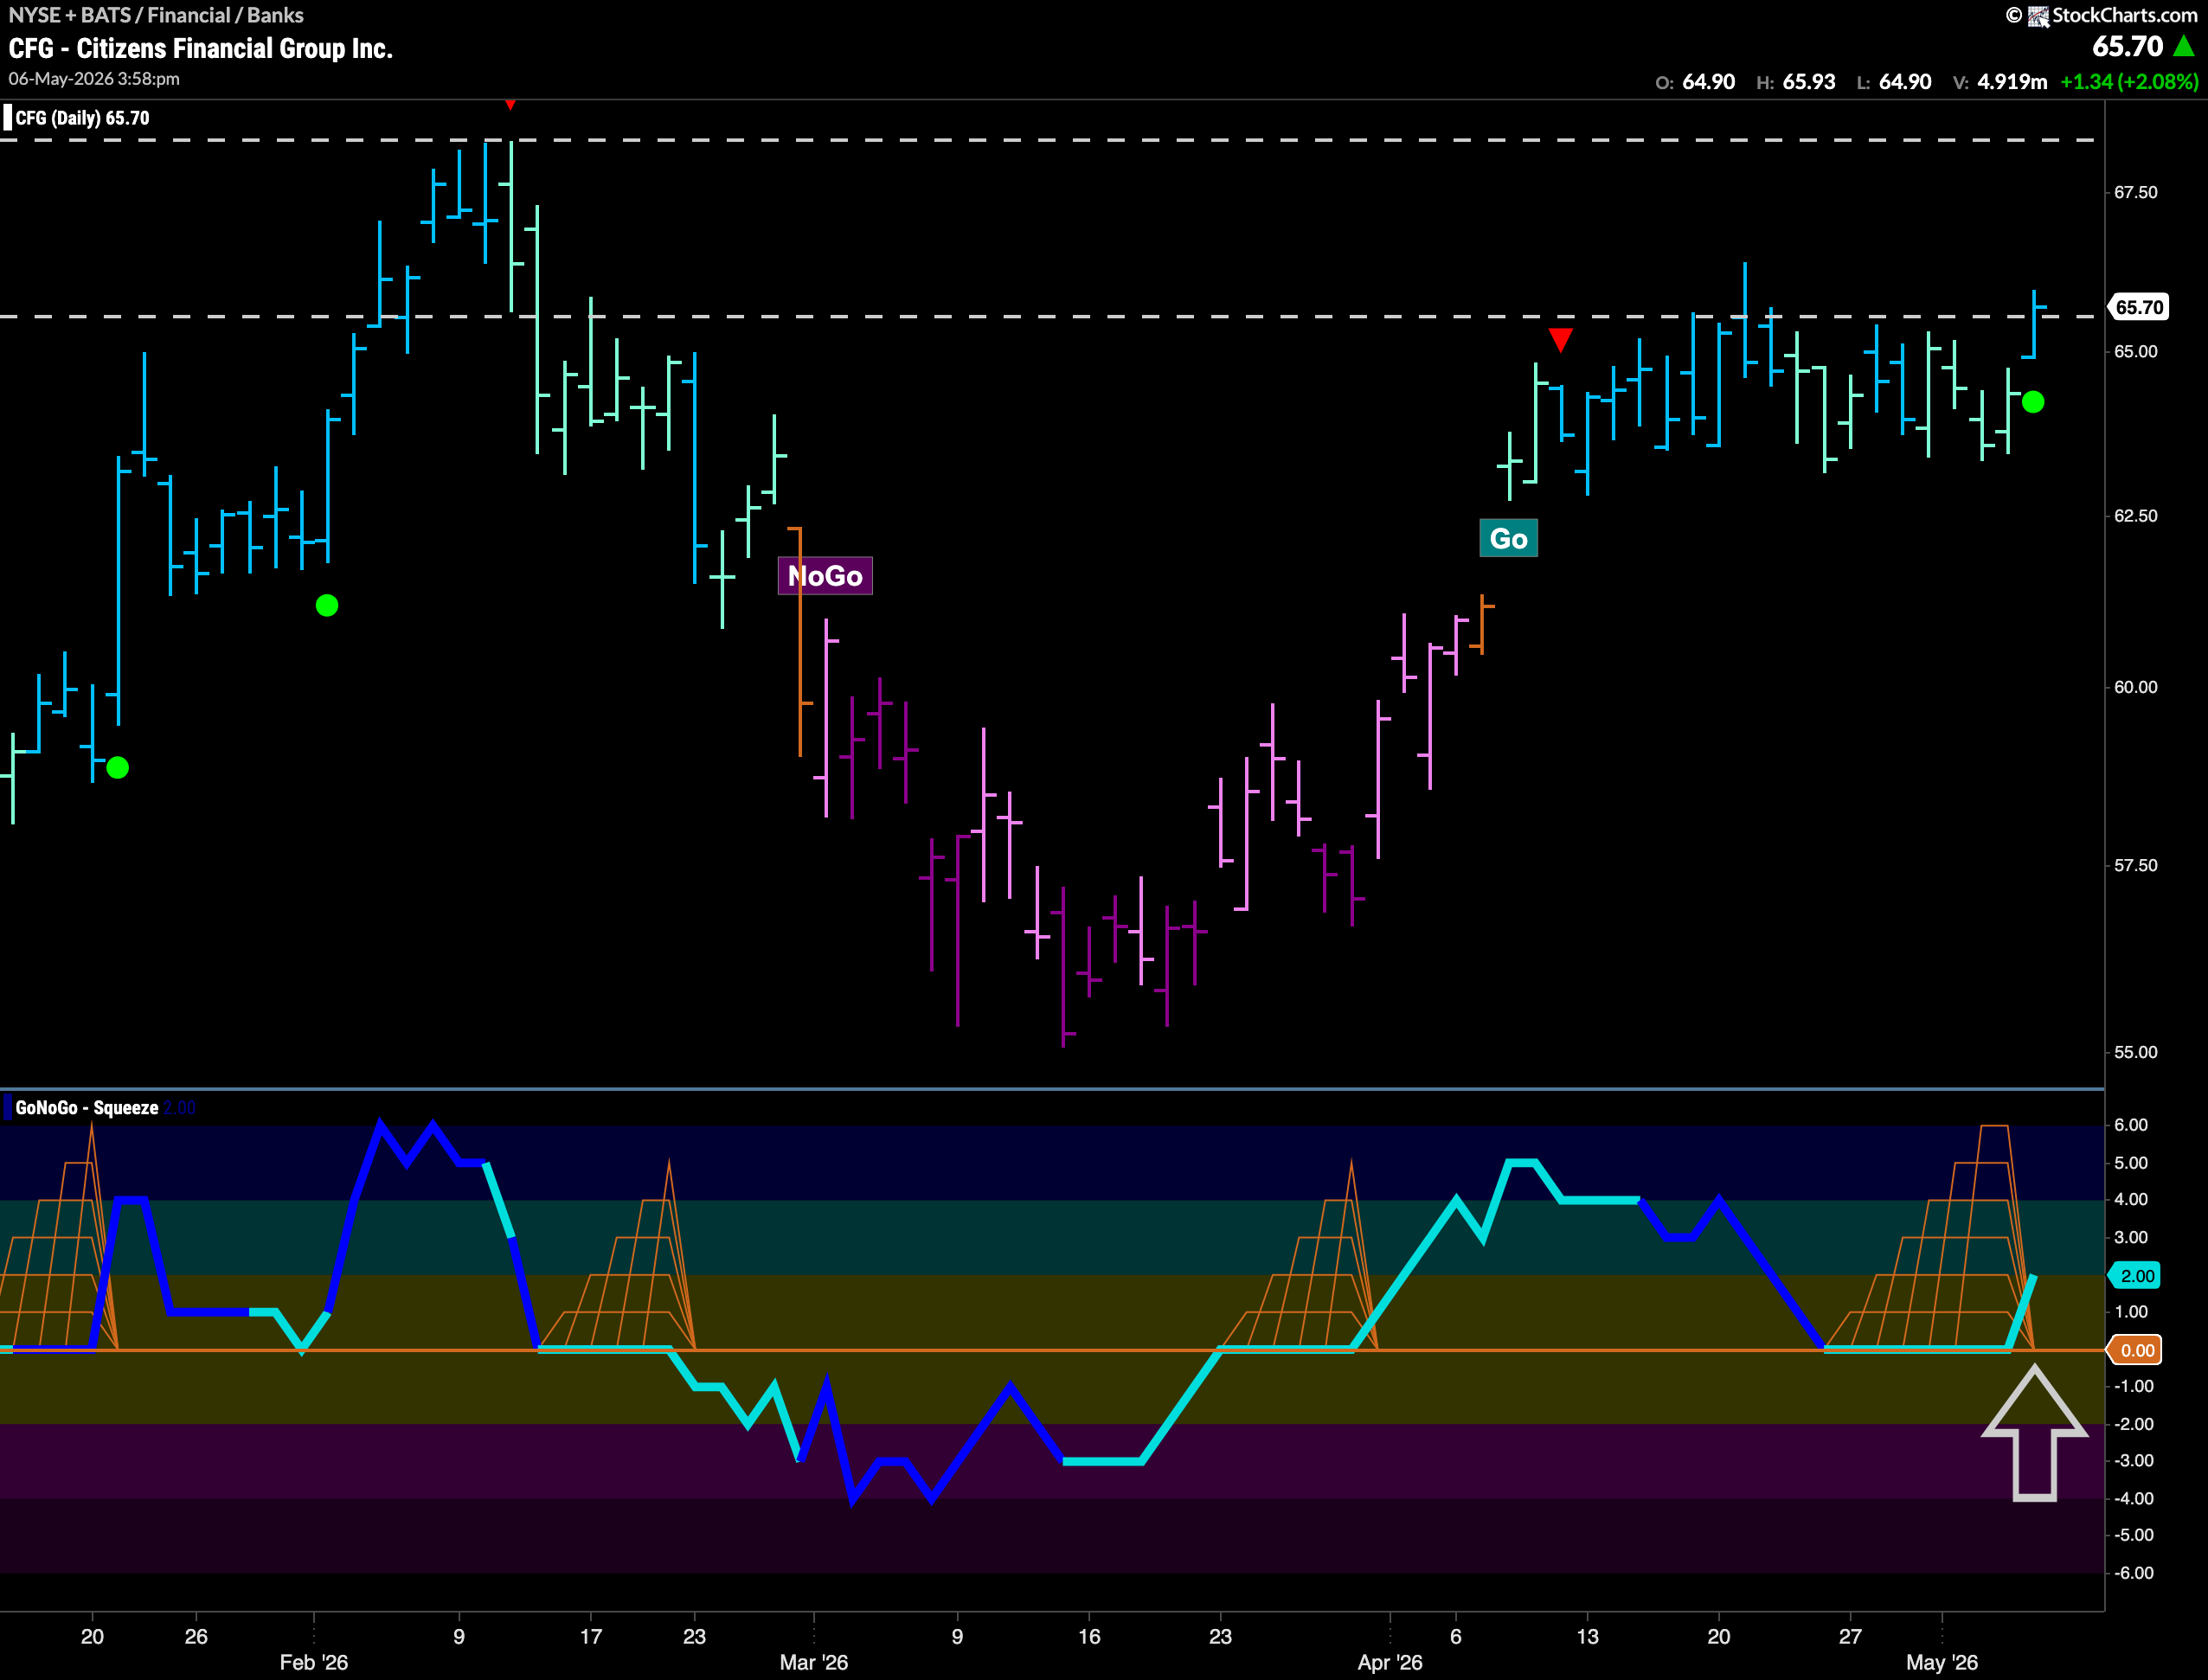
Task: Click the teal Go signal label
Action: pos(1508,538)
